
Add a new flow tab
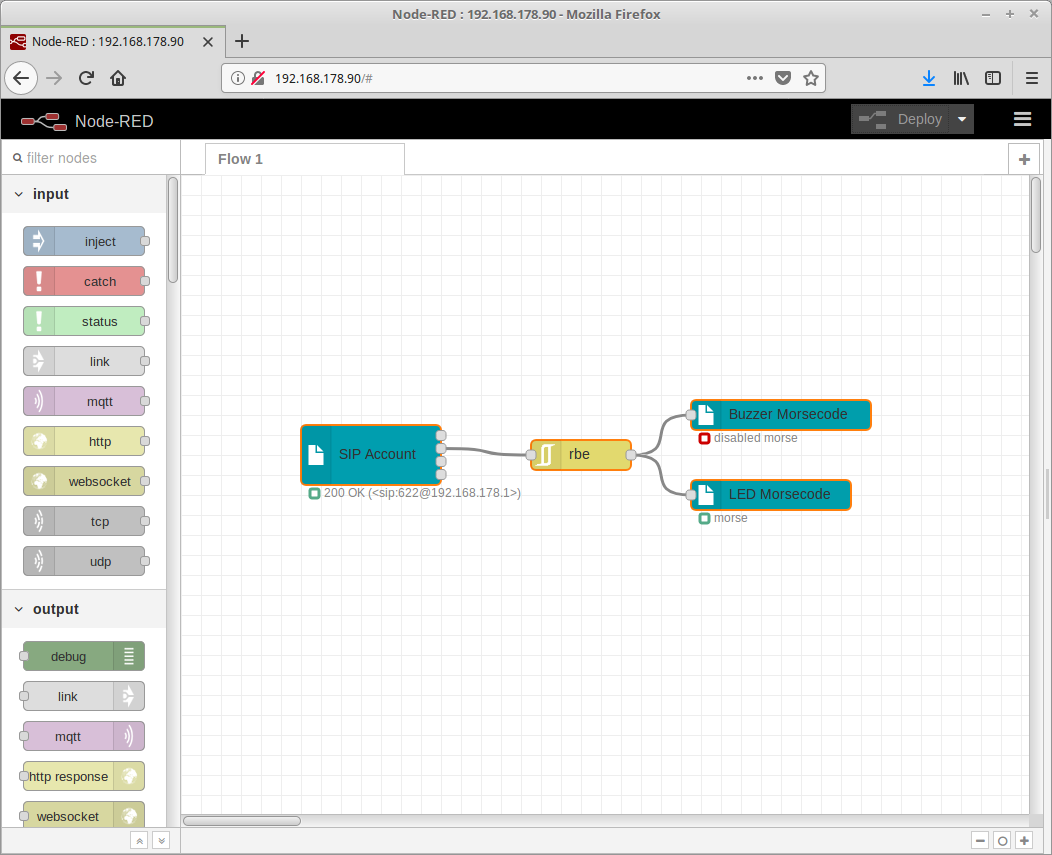1024,159
